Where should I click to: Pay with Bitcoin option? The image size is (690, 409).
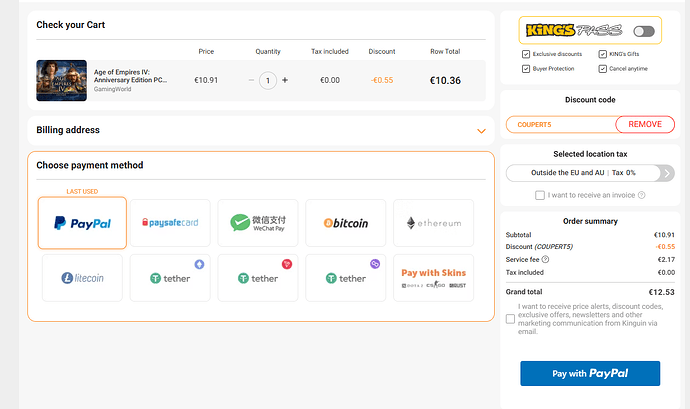pos(345,223)
